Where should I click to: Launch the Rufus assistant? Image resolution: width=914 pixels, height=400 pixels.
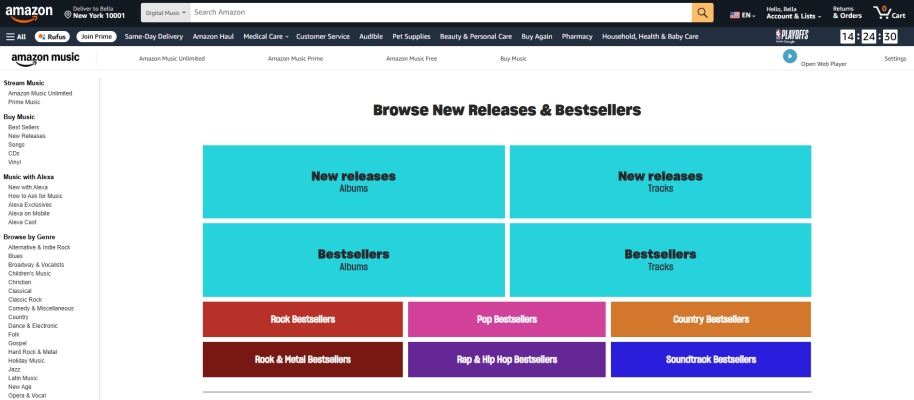click(52, 36)
